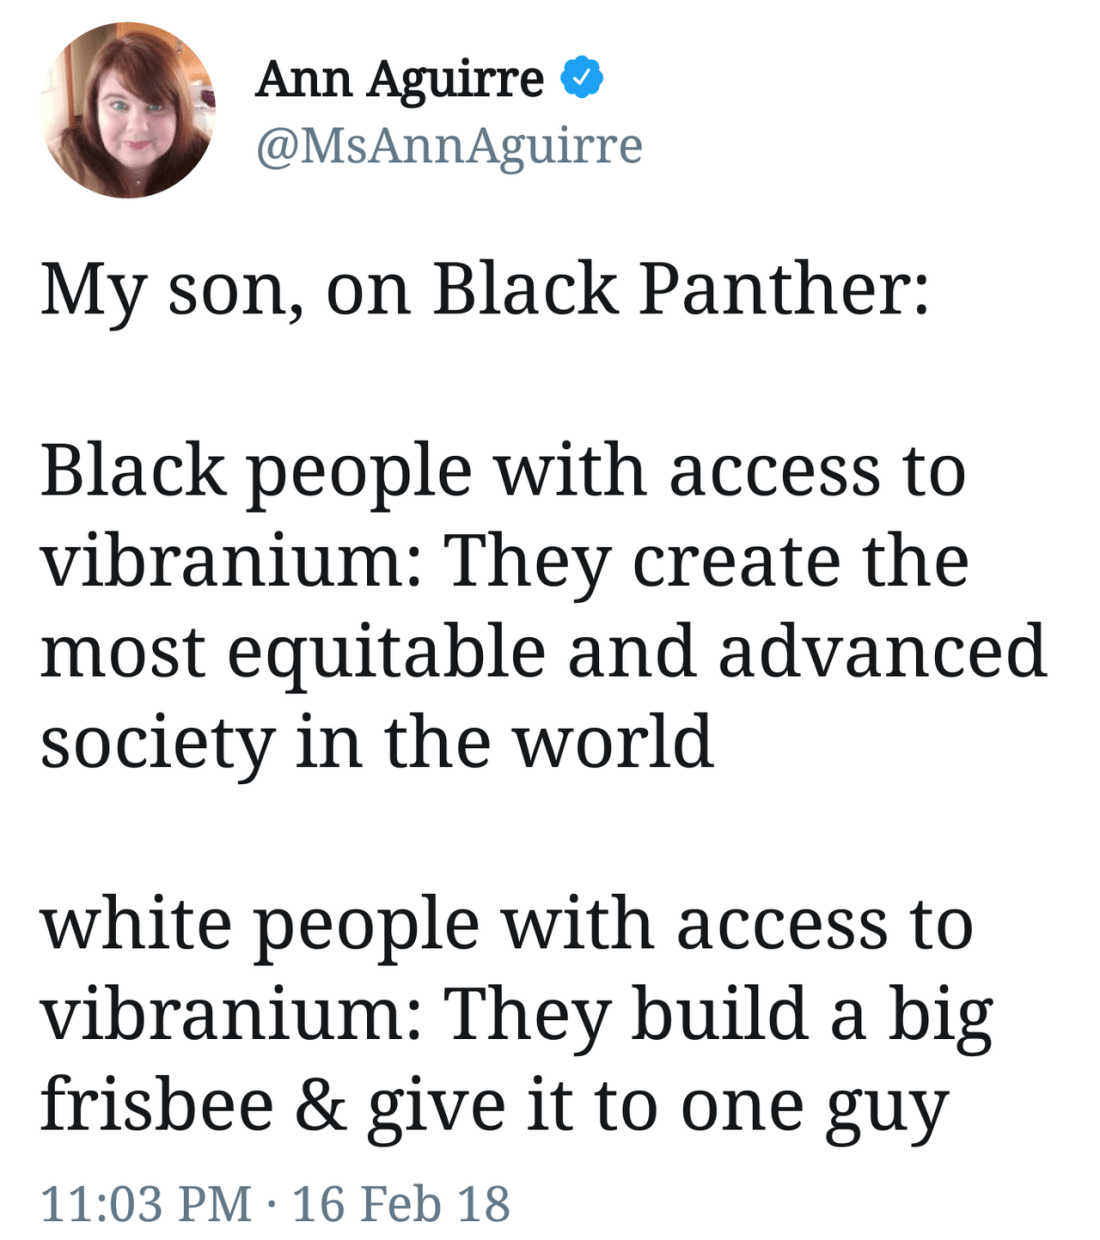Screen dimensions: 1100x1240
Task: Click the line 'Black people with access to'
Action: pos(503,470)
